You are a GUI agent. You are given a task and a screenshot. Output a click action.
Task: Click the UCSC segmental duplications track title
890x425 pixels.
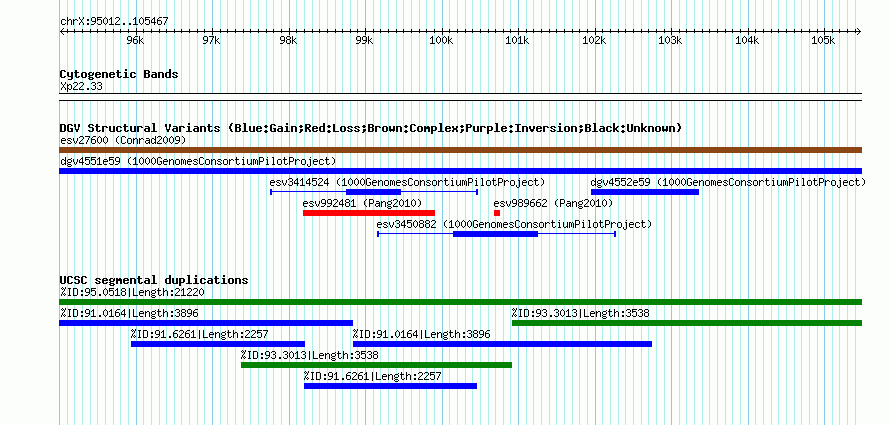pyautogui.click(x=154, y=280)
